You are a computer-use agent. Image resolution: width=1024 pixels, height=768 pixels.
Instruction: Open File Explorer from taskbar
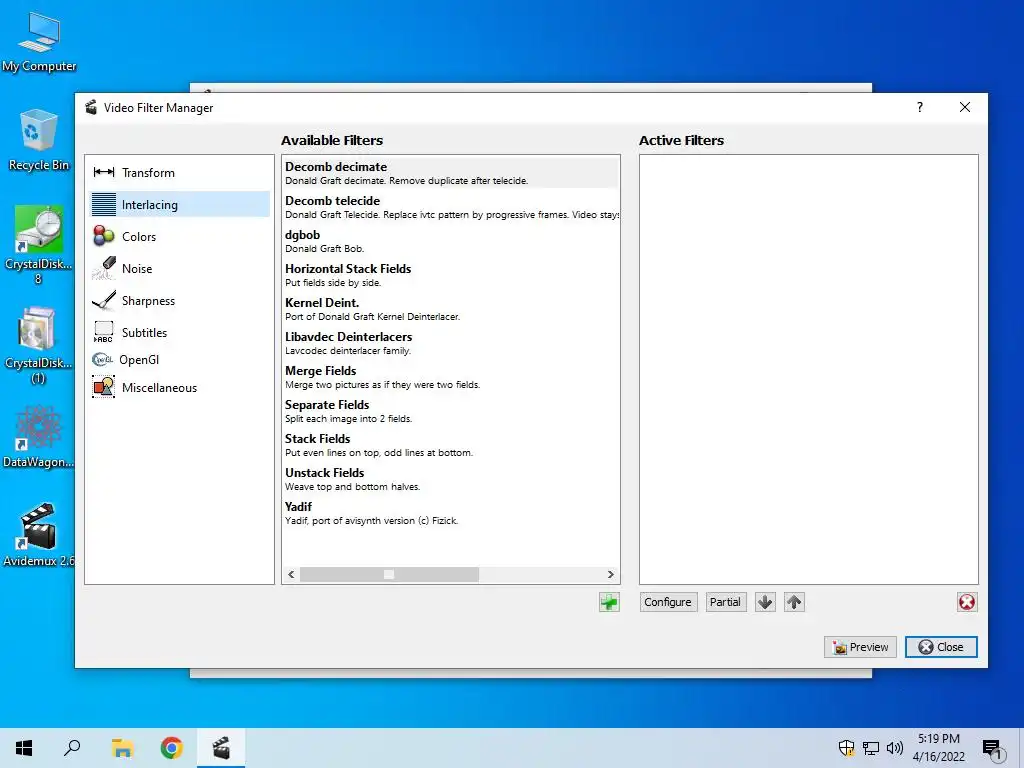(x=122, y=748)
